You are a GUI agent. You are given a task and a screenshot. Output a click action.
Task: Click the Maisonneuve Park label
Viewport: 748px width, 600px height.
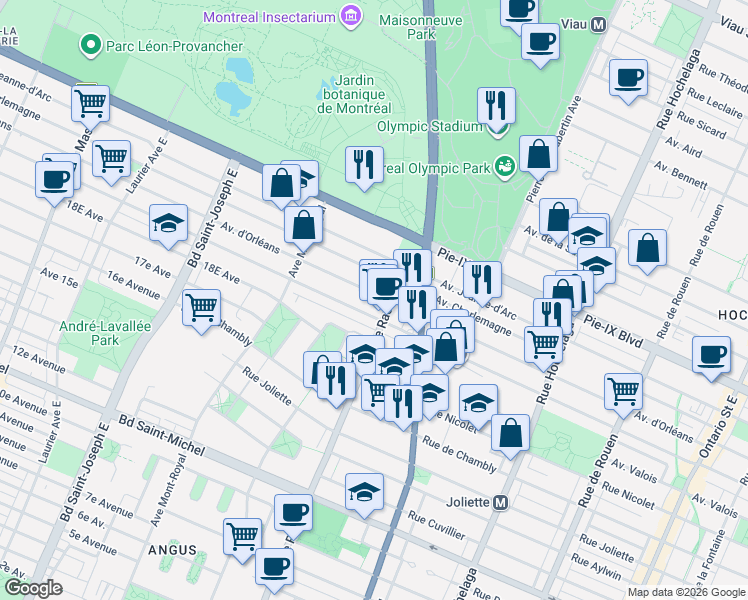(x=421, y=27)
